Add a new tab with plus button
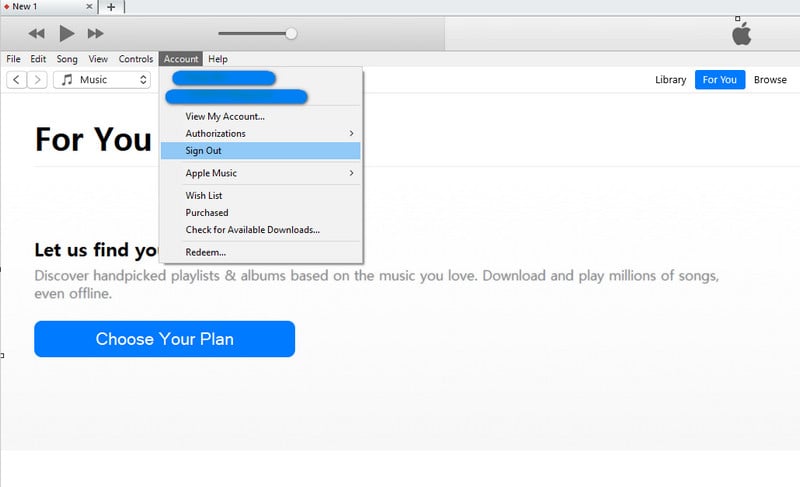 click(111, 7)
